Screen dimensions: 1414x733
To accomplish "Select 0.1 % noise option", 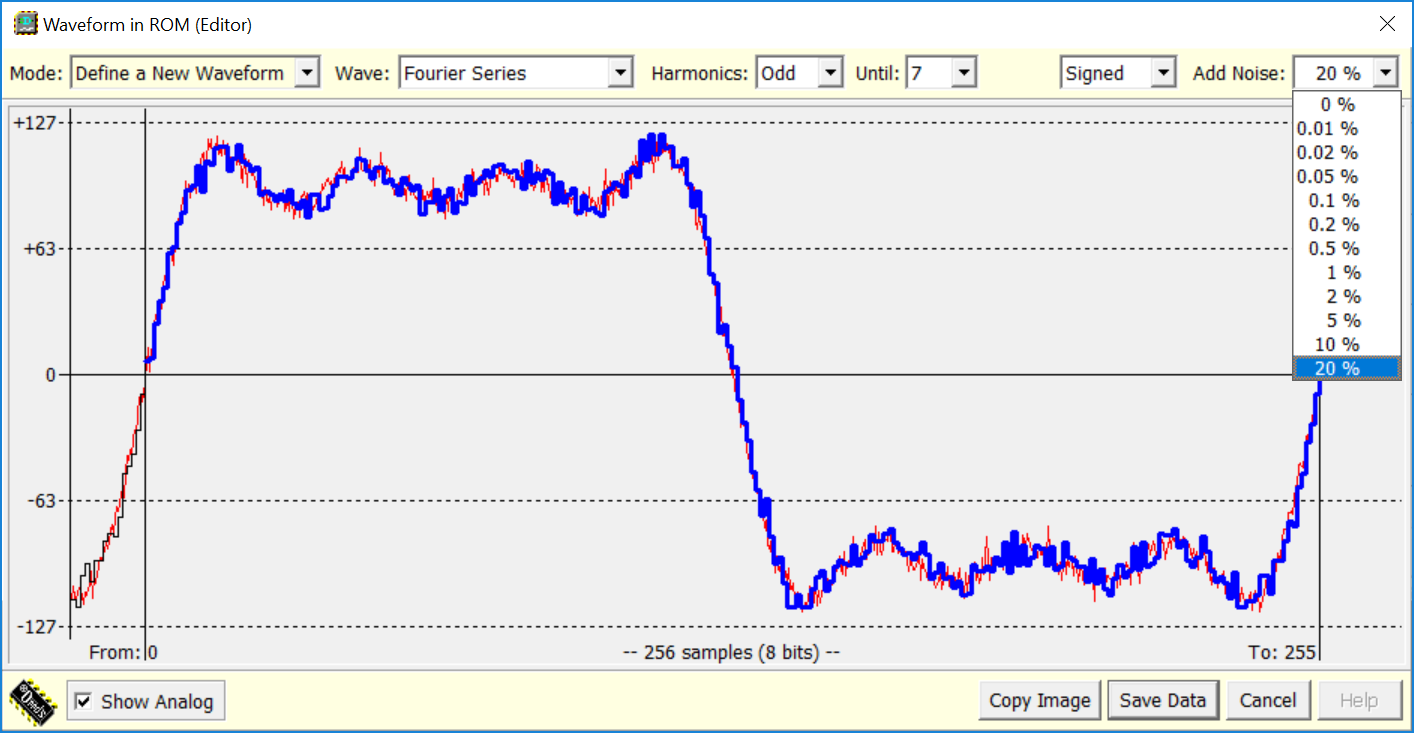I will point(1346,200).
